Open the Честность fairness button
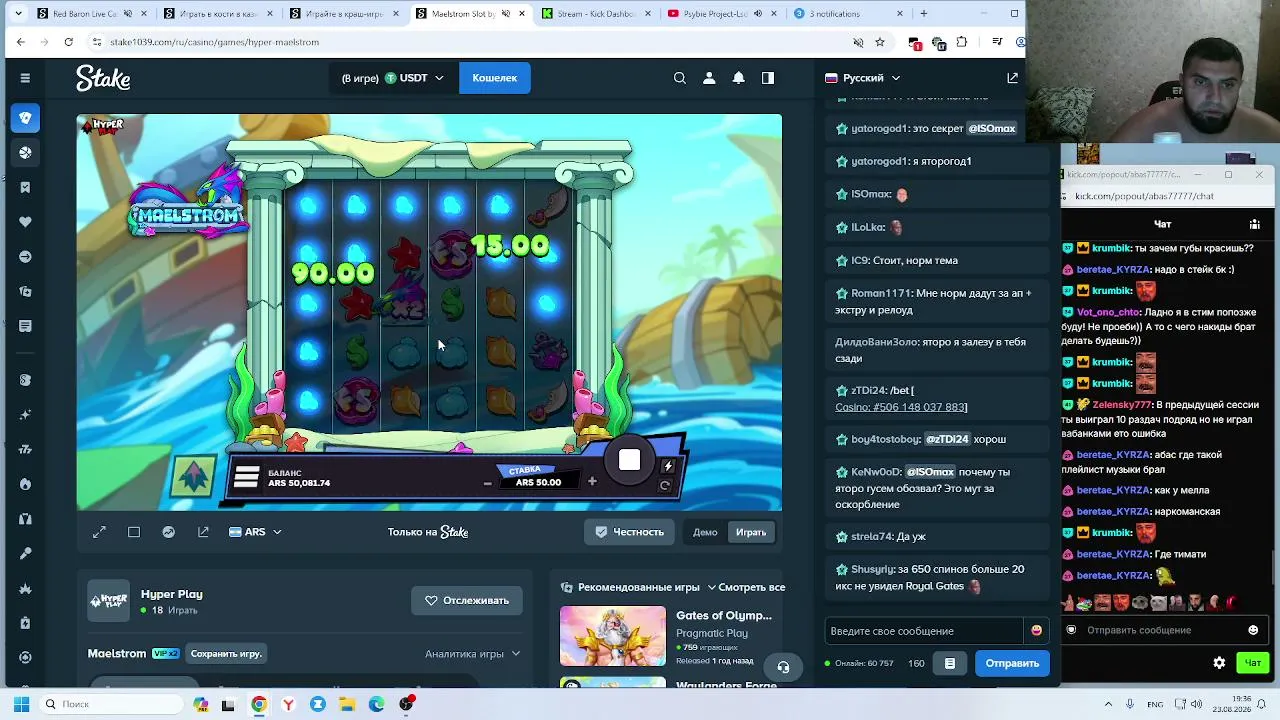Image resolution: width=1280 pixels, height=720 pixels. 630,532
